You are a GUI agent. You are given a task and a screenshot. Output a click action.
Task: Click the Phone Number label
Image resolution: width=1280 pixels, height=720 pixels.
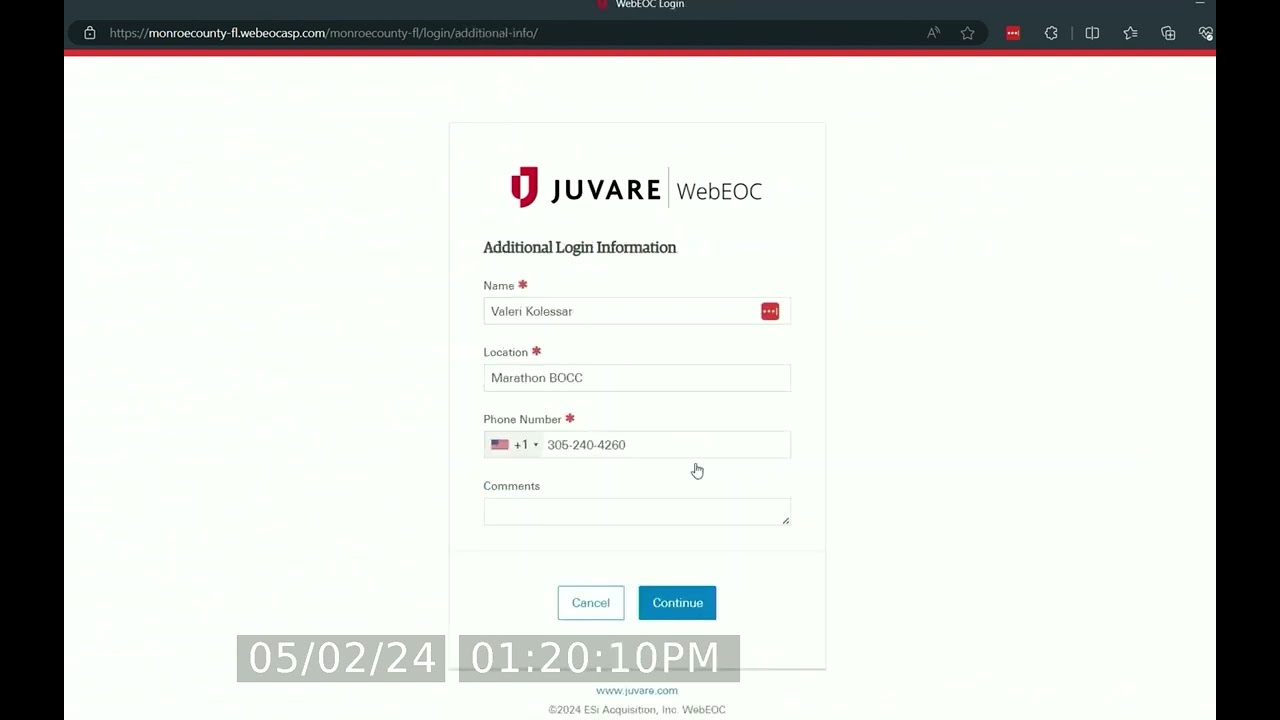tap(522, 420)
